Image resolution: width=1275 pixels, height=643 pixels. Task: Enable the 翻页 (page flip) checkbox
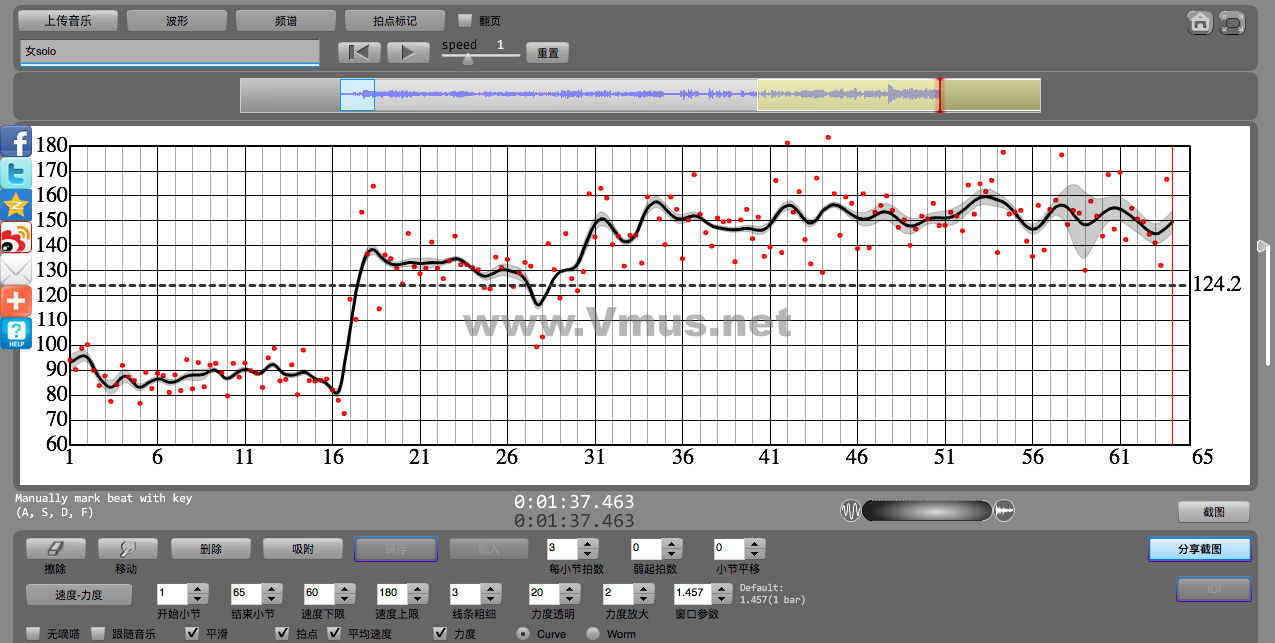464,20
